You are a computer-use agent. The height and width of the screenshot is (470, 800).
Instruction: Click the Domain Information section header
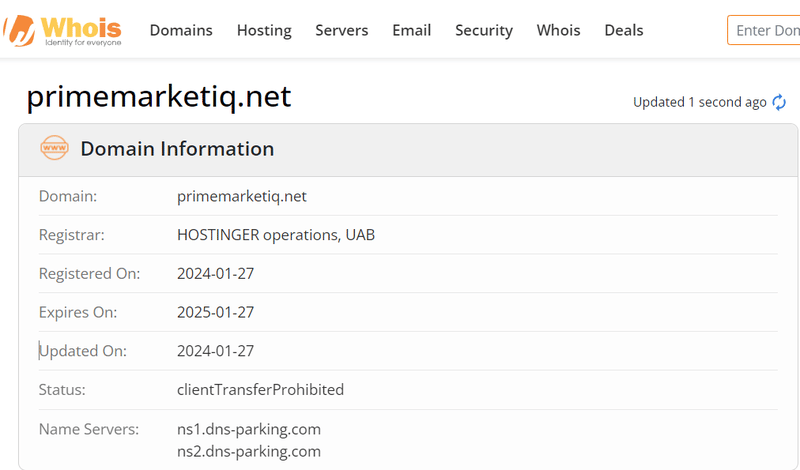pyautogui.click(x=177, y=149)
